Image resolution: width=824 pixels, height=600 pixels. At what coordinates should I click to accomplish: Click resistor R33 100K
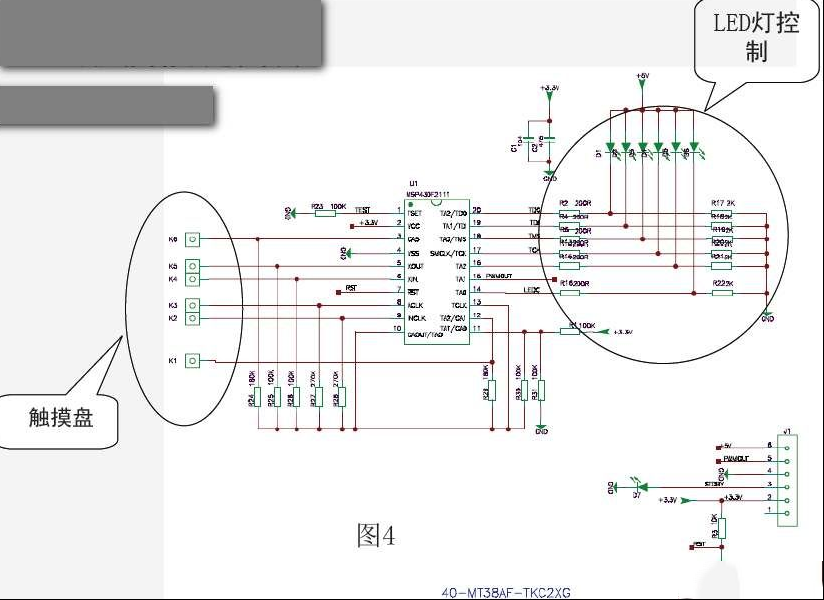tap(524, 390)
